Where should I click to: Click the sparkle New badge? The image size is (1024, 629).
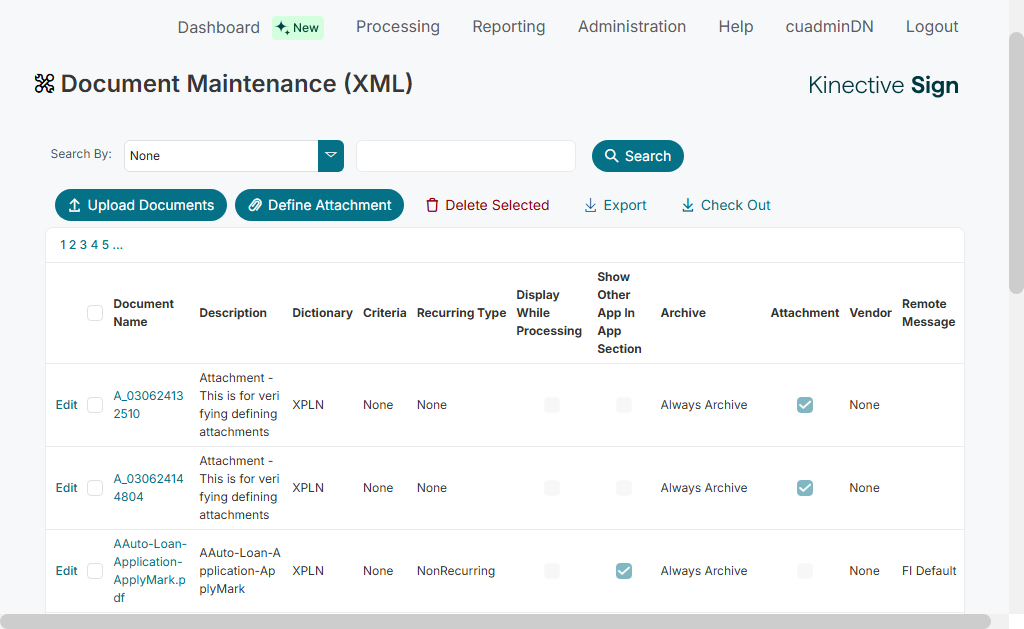click(297, 28)
